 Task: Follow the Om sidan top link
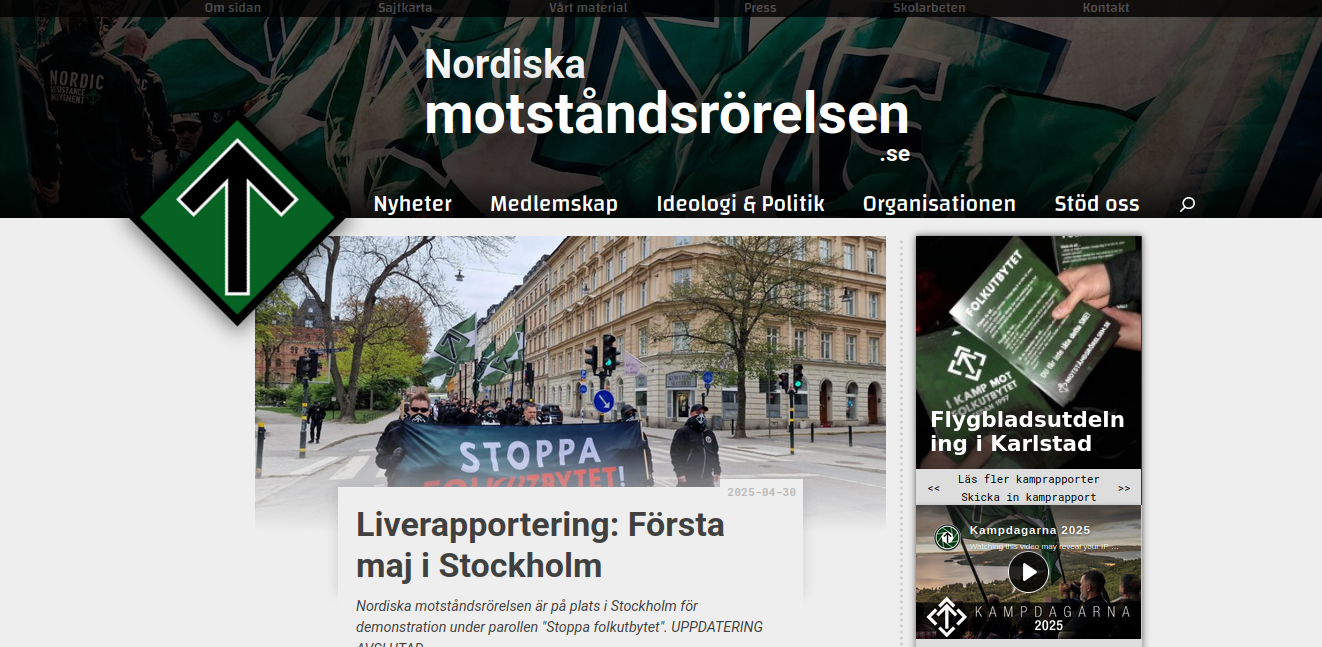233,8
